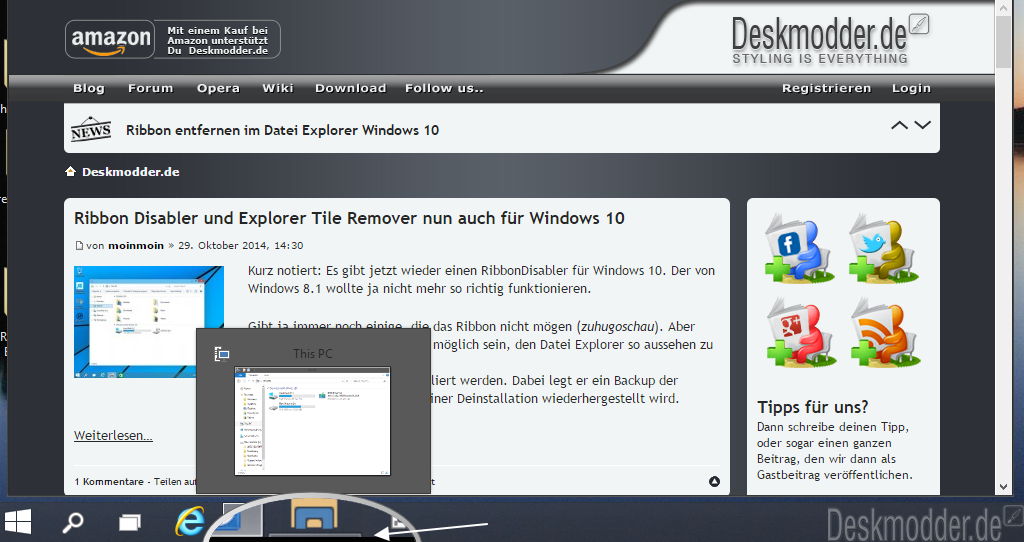Open the 1 Kommentare link
The image size is (1024, 542).
click(109, 482)
